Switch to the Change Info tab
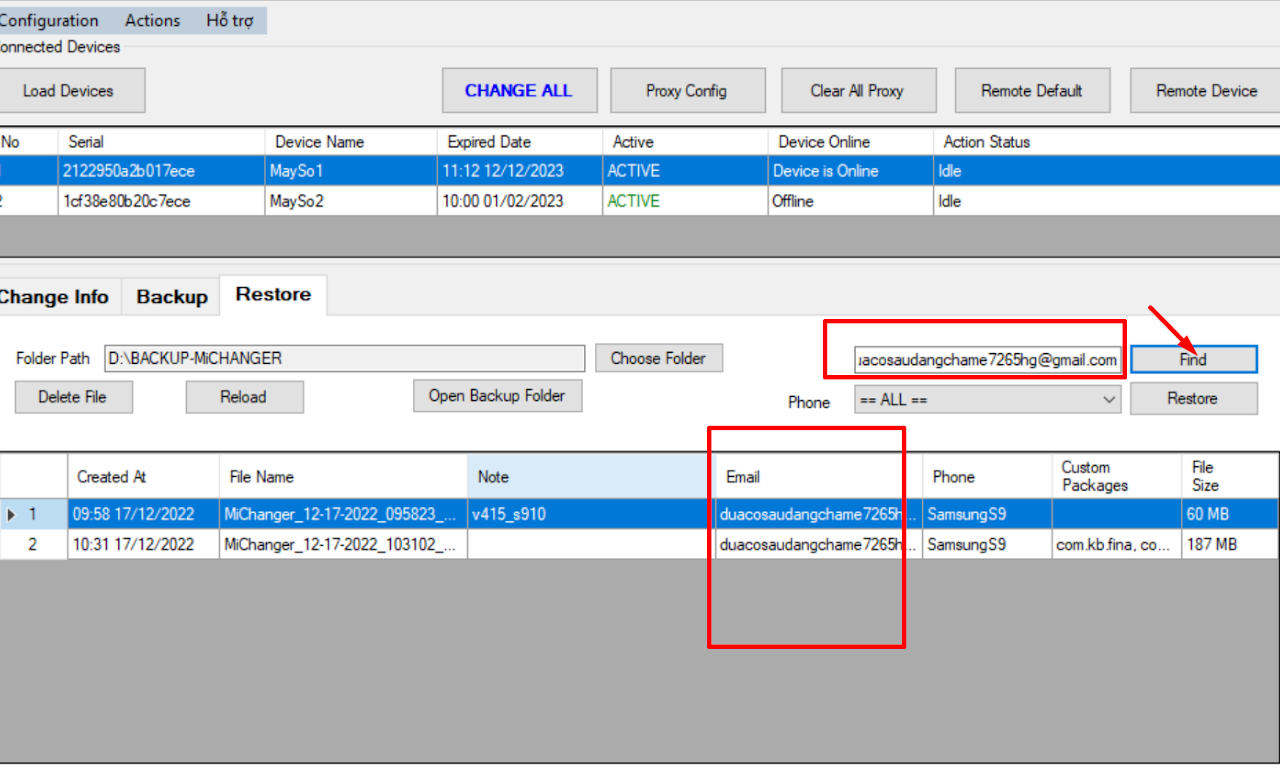The image size is (1280, 774). (53, 297)
